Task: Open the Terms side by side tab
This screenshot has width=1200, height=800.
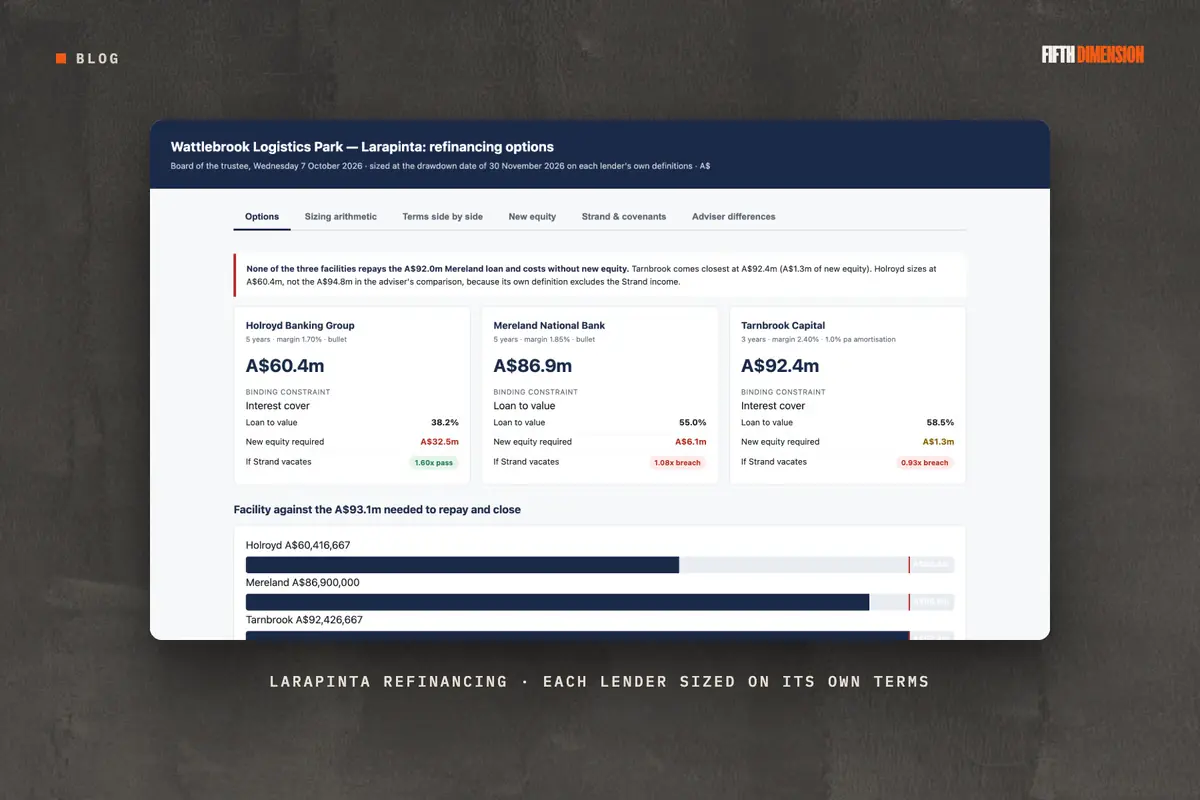Action: [443, 216]
